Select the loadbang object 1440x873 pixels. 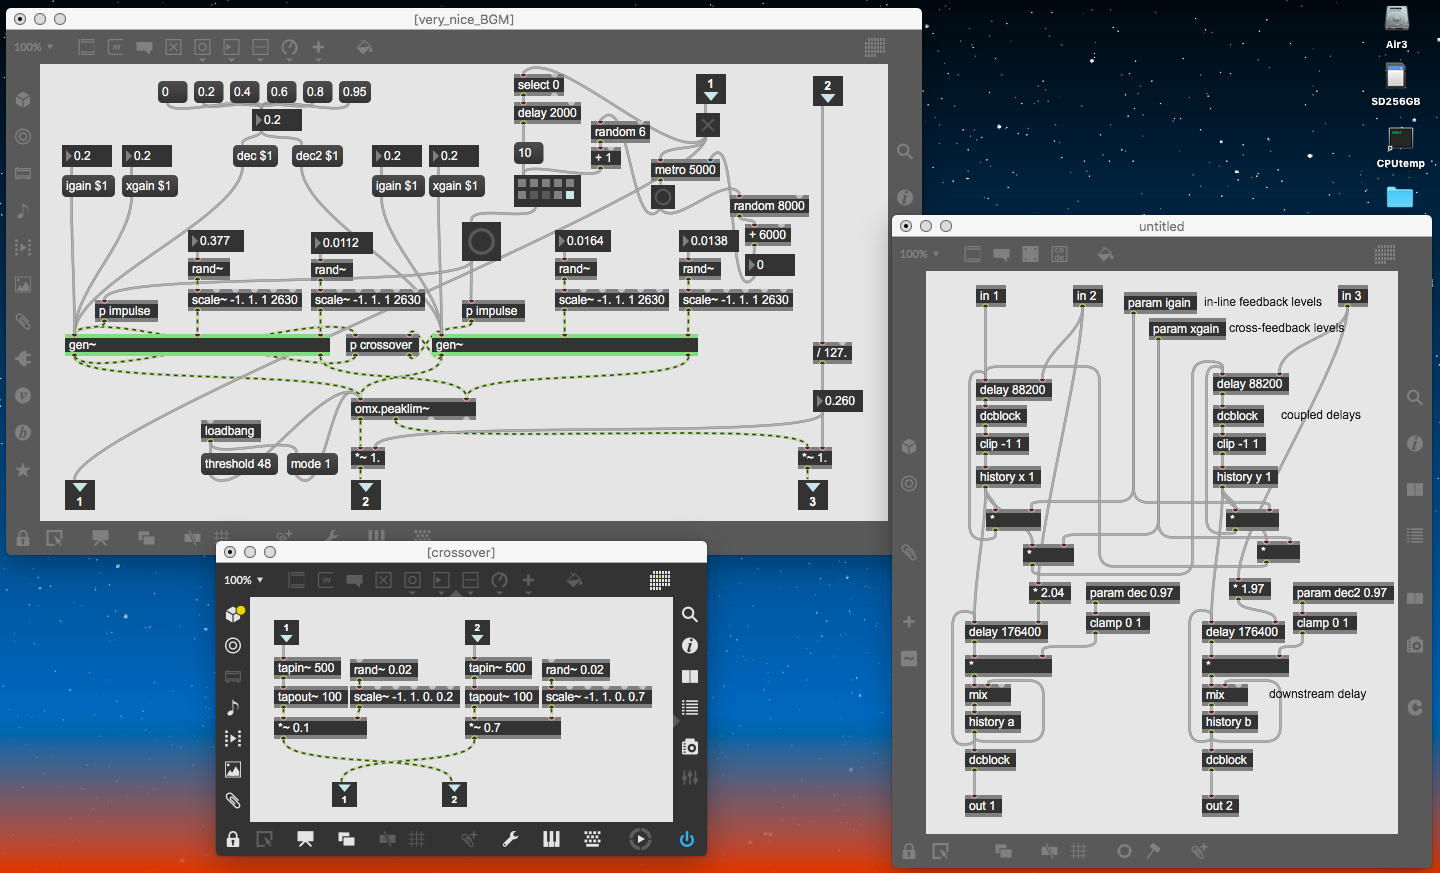[231, 431]
